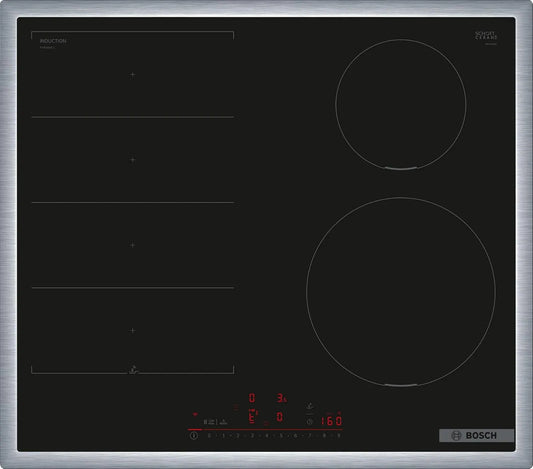Screen dimensions: 533x469
Task: Set power level 9 on the slider
Action: [339, 435]
